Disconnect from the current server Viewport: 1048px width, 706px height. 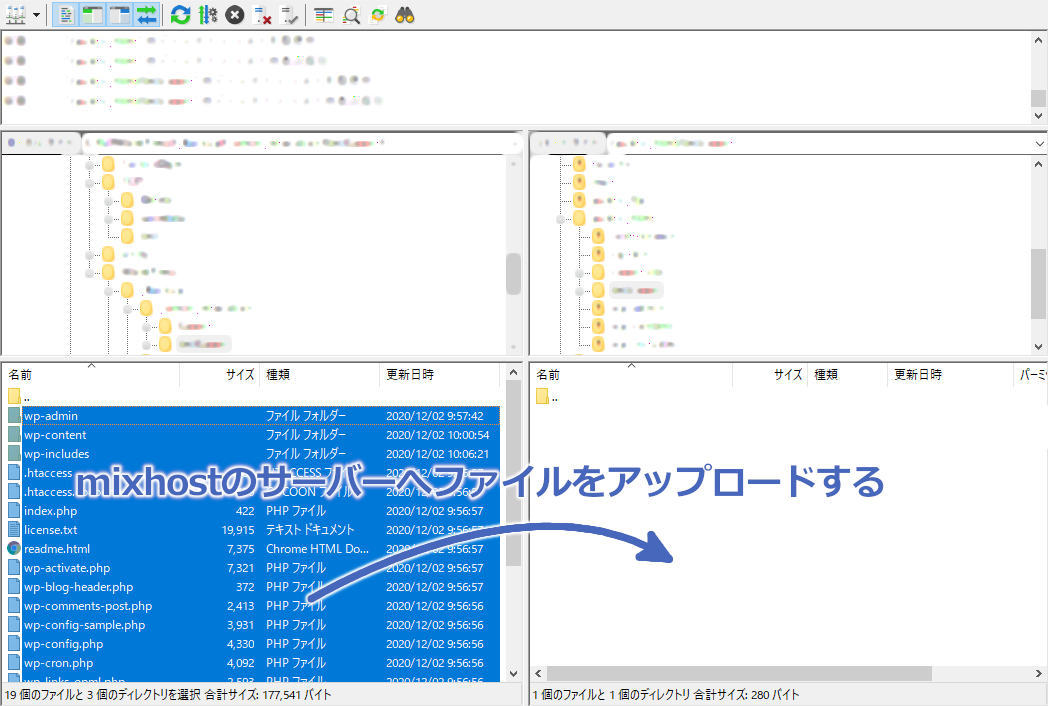pos(262,15)
